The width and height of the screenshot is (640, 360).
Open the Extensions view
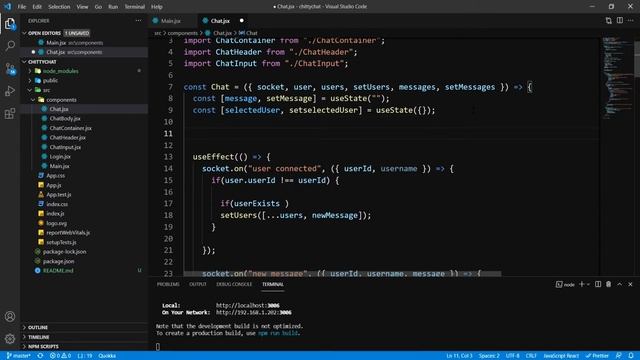pos(10,113)
